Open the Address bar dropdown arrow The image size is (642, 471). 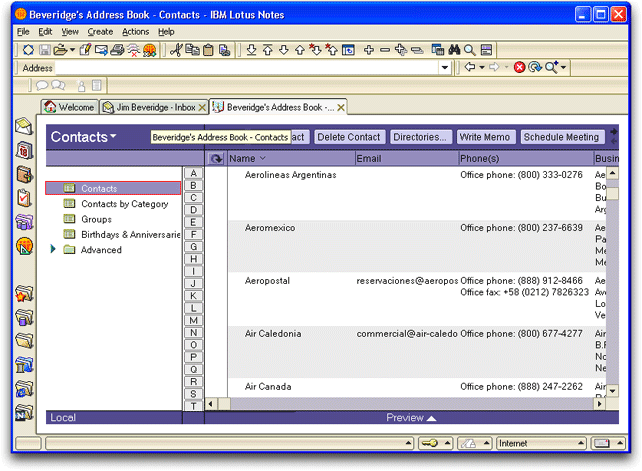445,68
